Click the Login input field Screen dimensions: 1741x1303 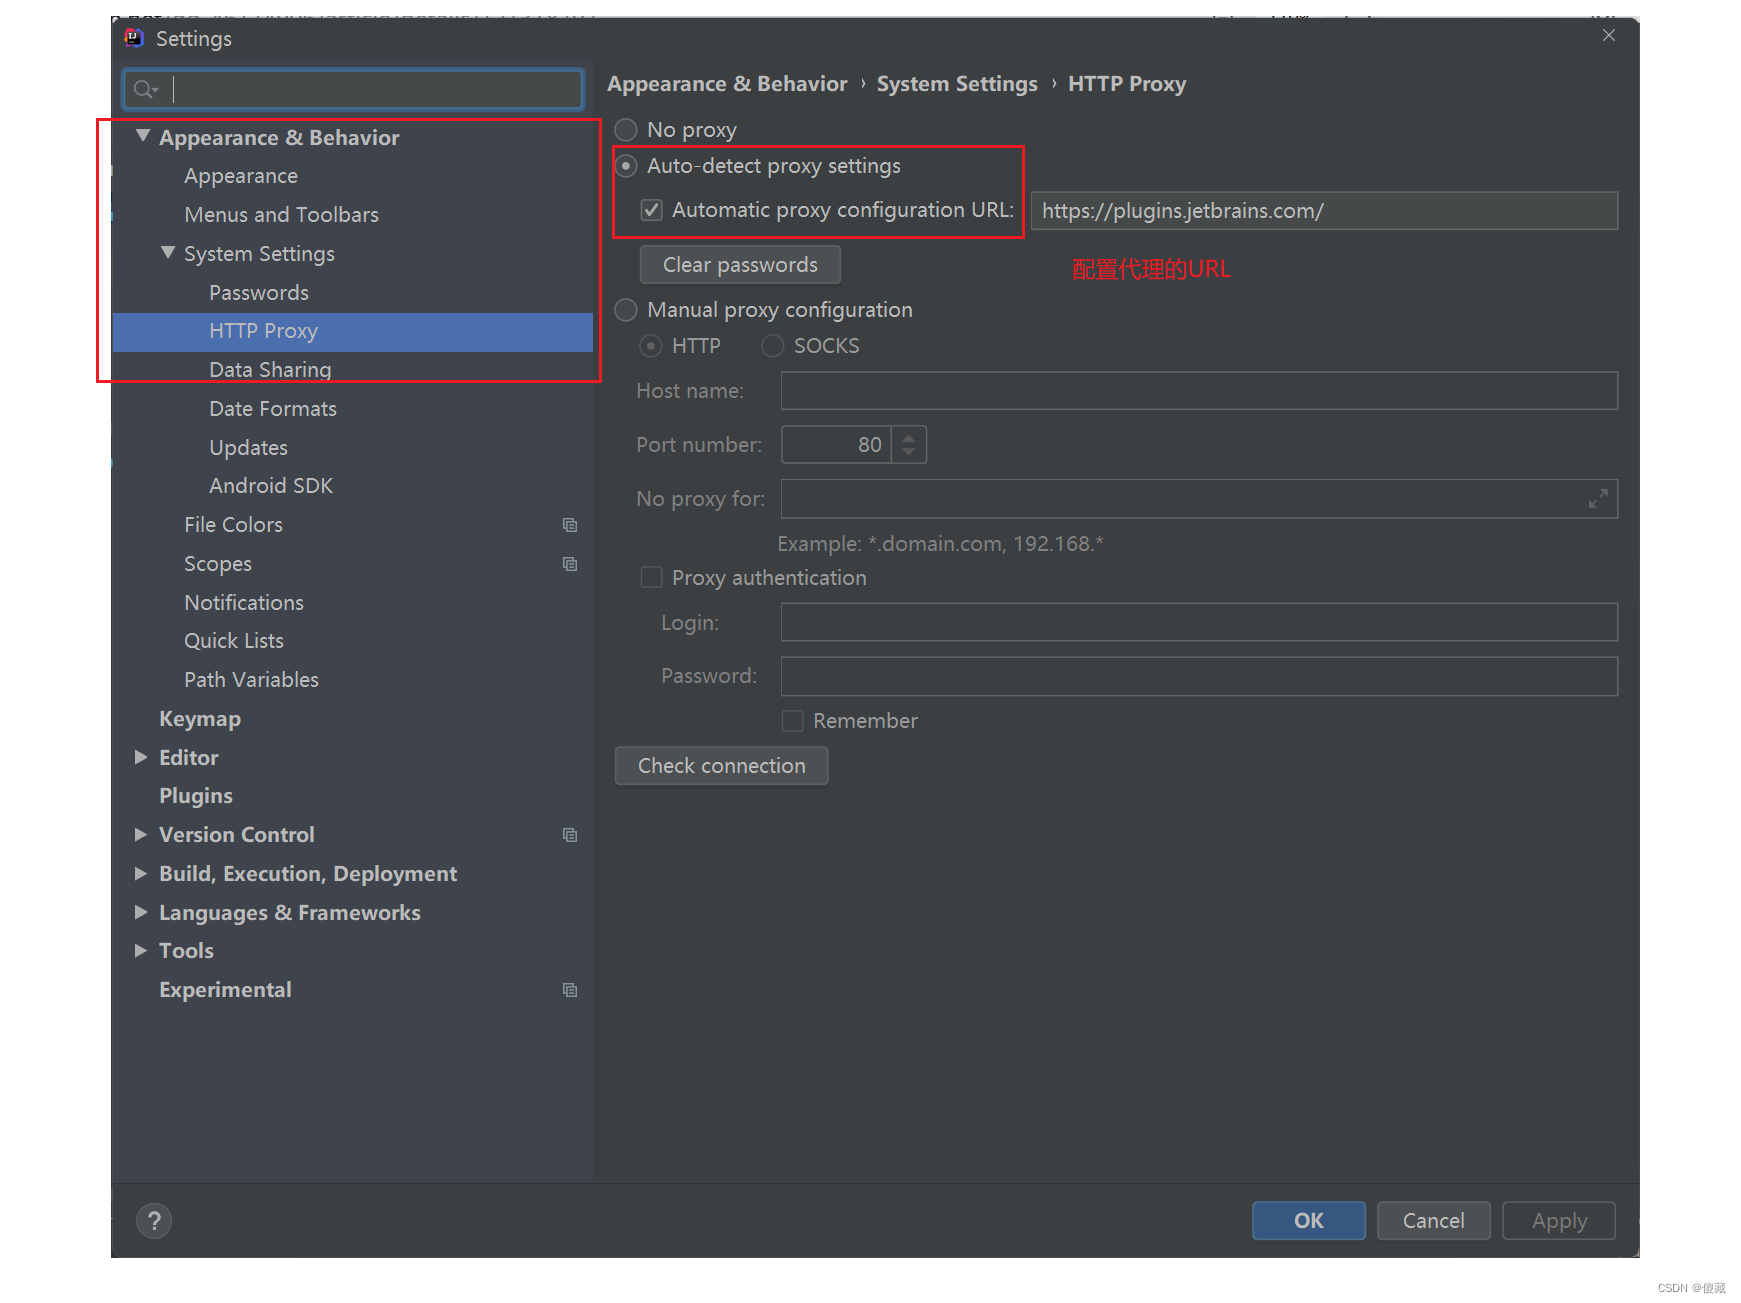[1199, 622]
